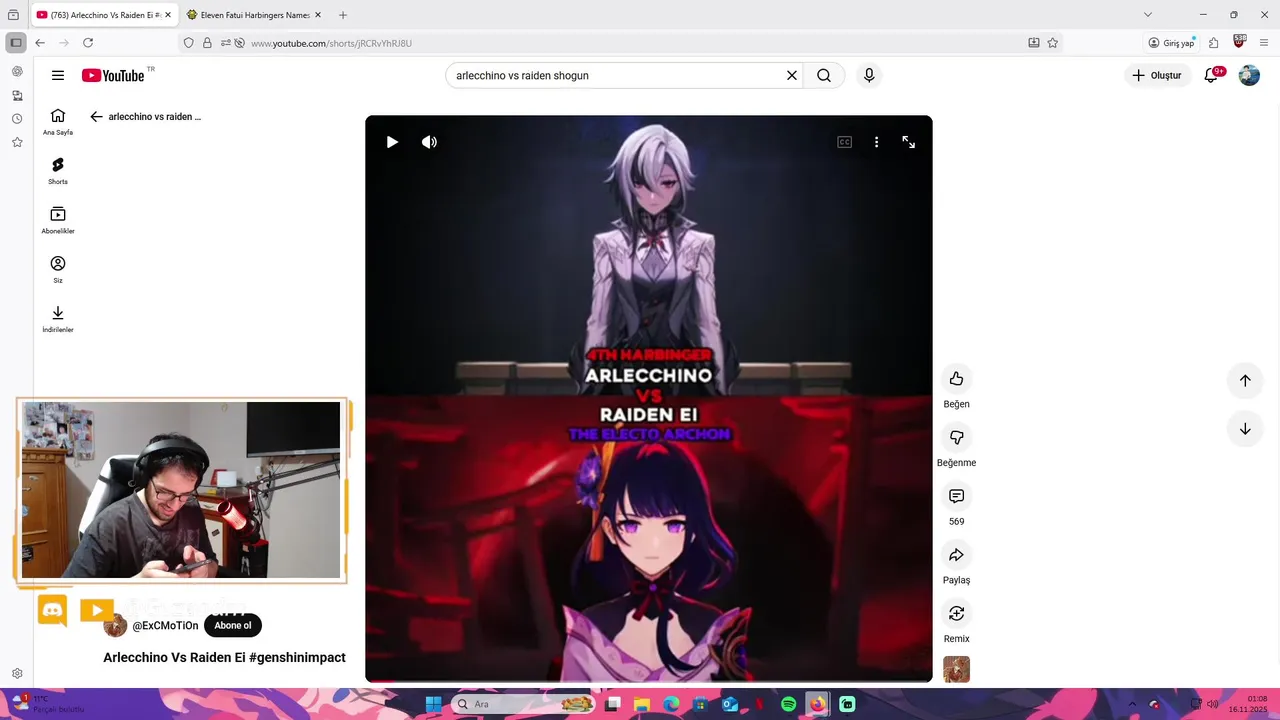Close the Eleven Fatui Harbingers tab
Screen dimensions: 1280x720
(318, 15)
